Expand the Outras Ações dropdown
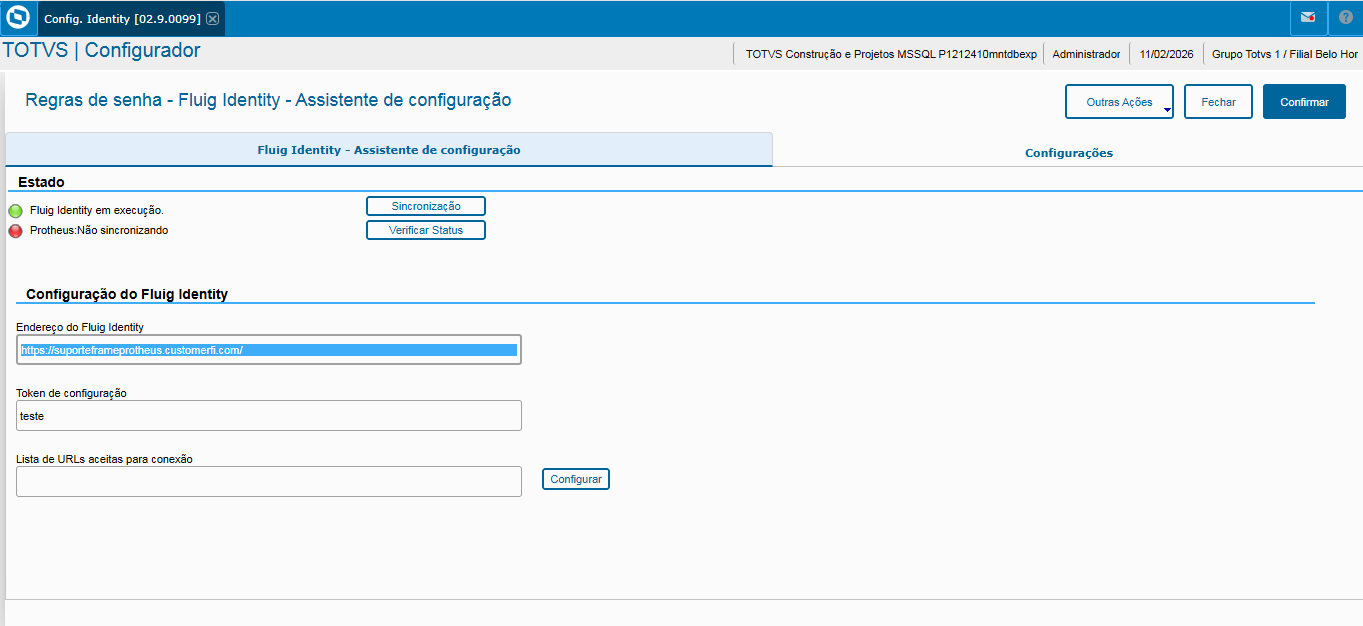 [x=1119, y=102]
